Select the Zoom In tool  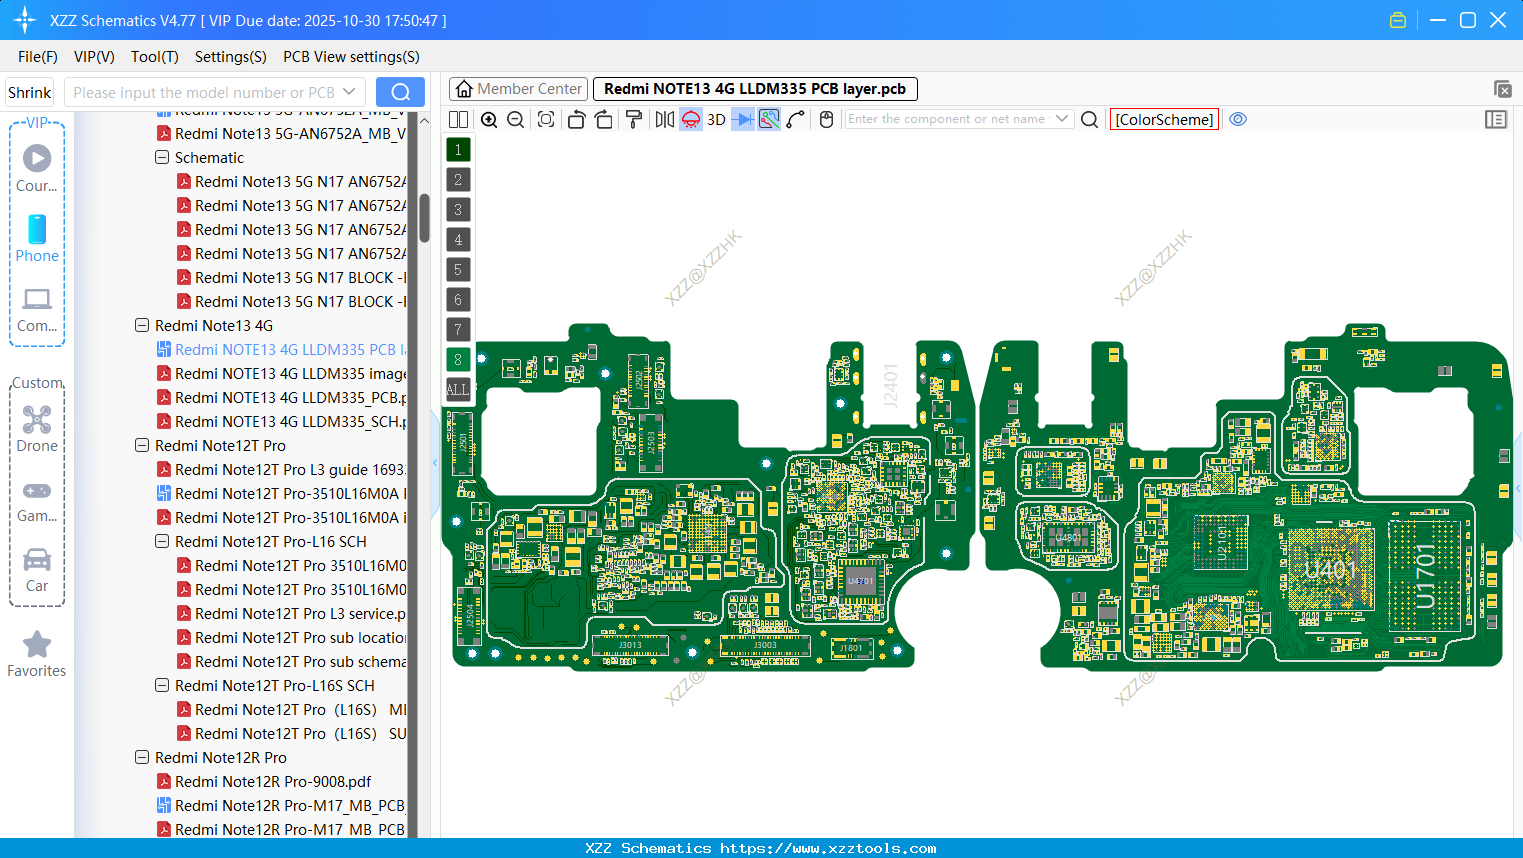point(489,119)
